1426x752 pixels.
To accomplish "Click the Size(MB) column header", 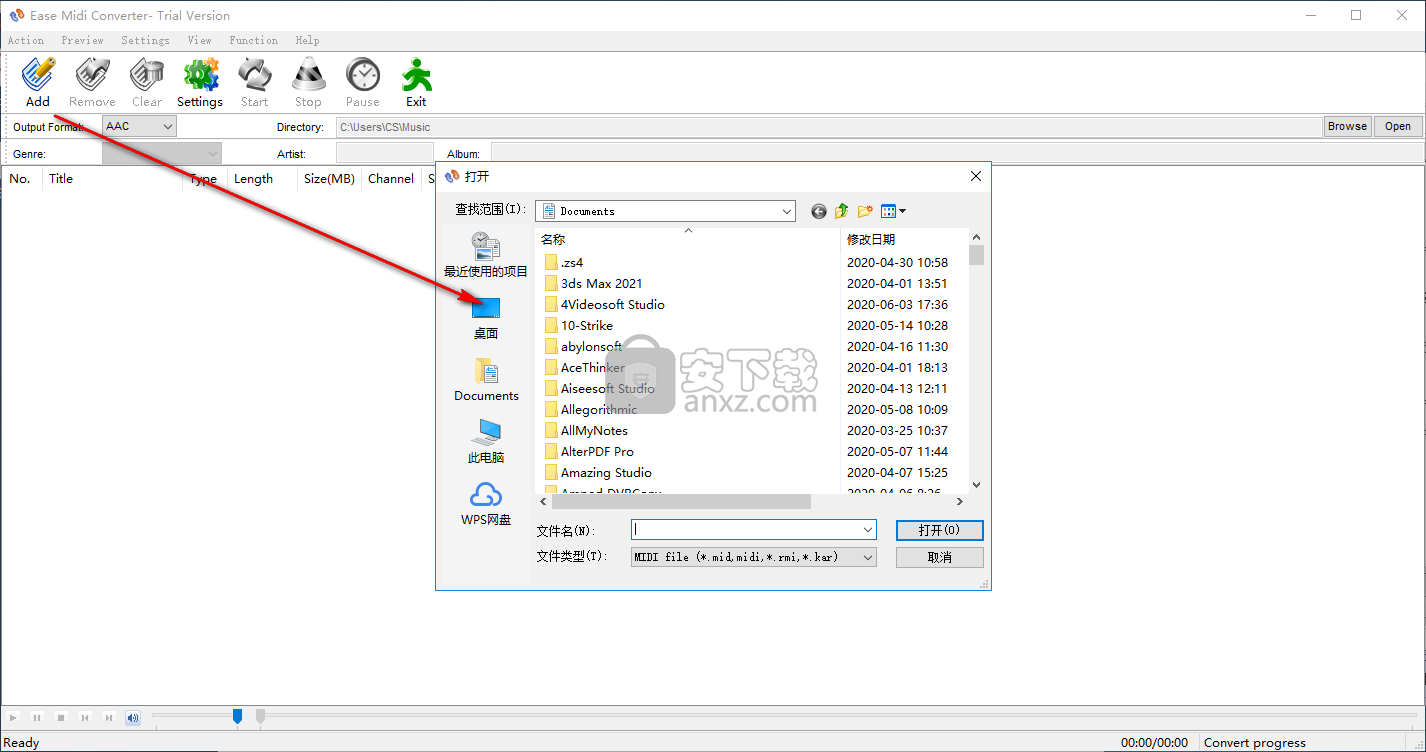I will point(329,179).
